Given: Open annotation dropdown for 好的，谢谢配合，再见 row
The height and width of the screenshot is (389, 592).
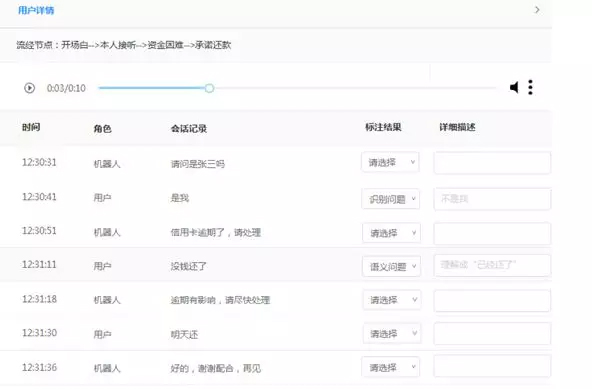Looking at the screenshot, I should (x=390, y=367).
